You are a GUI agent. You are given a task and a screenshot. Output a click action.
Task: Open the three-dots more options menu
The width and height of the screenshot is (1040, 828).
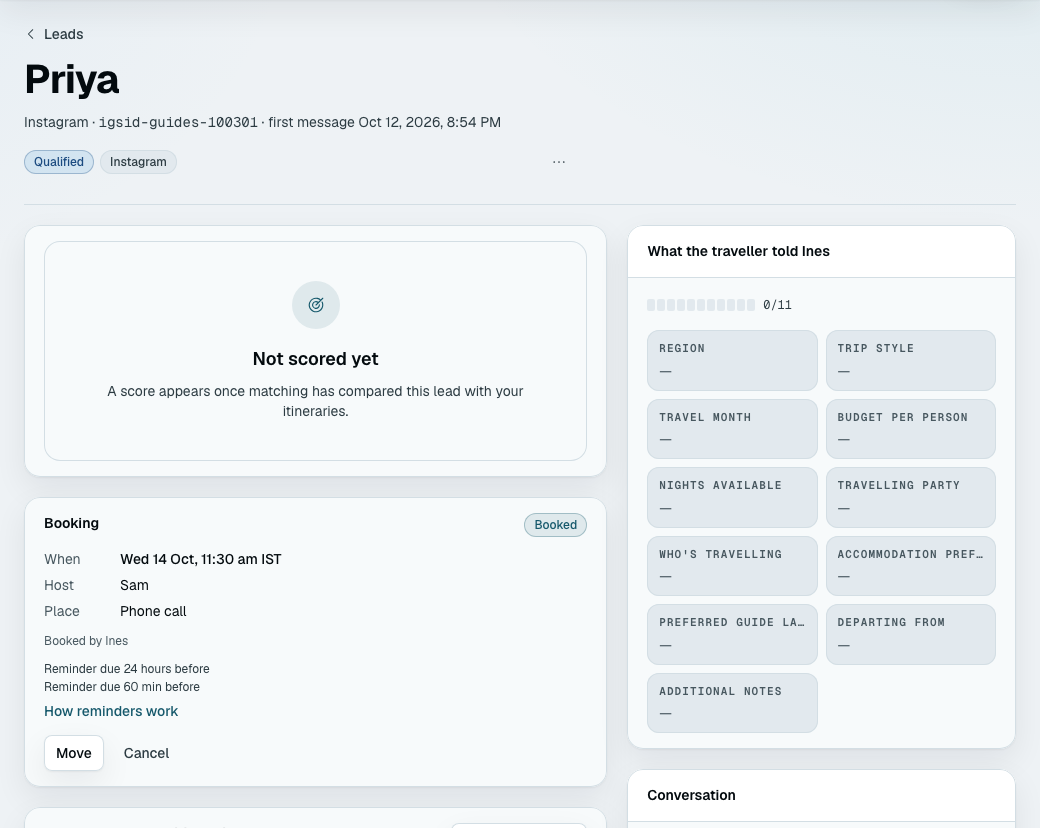[559, 162]
